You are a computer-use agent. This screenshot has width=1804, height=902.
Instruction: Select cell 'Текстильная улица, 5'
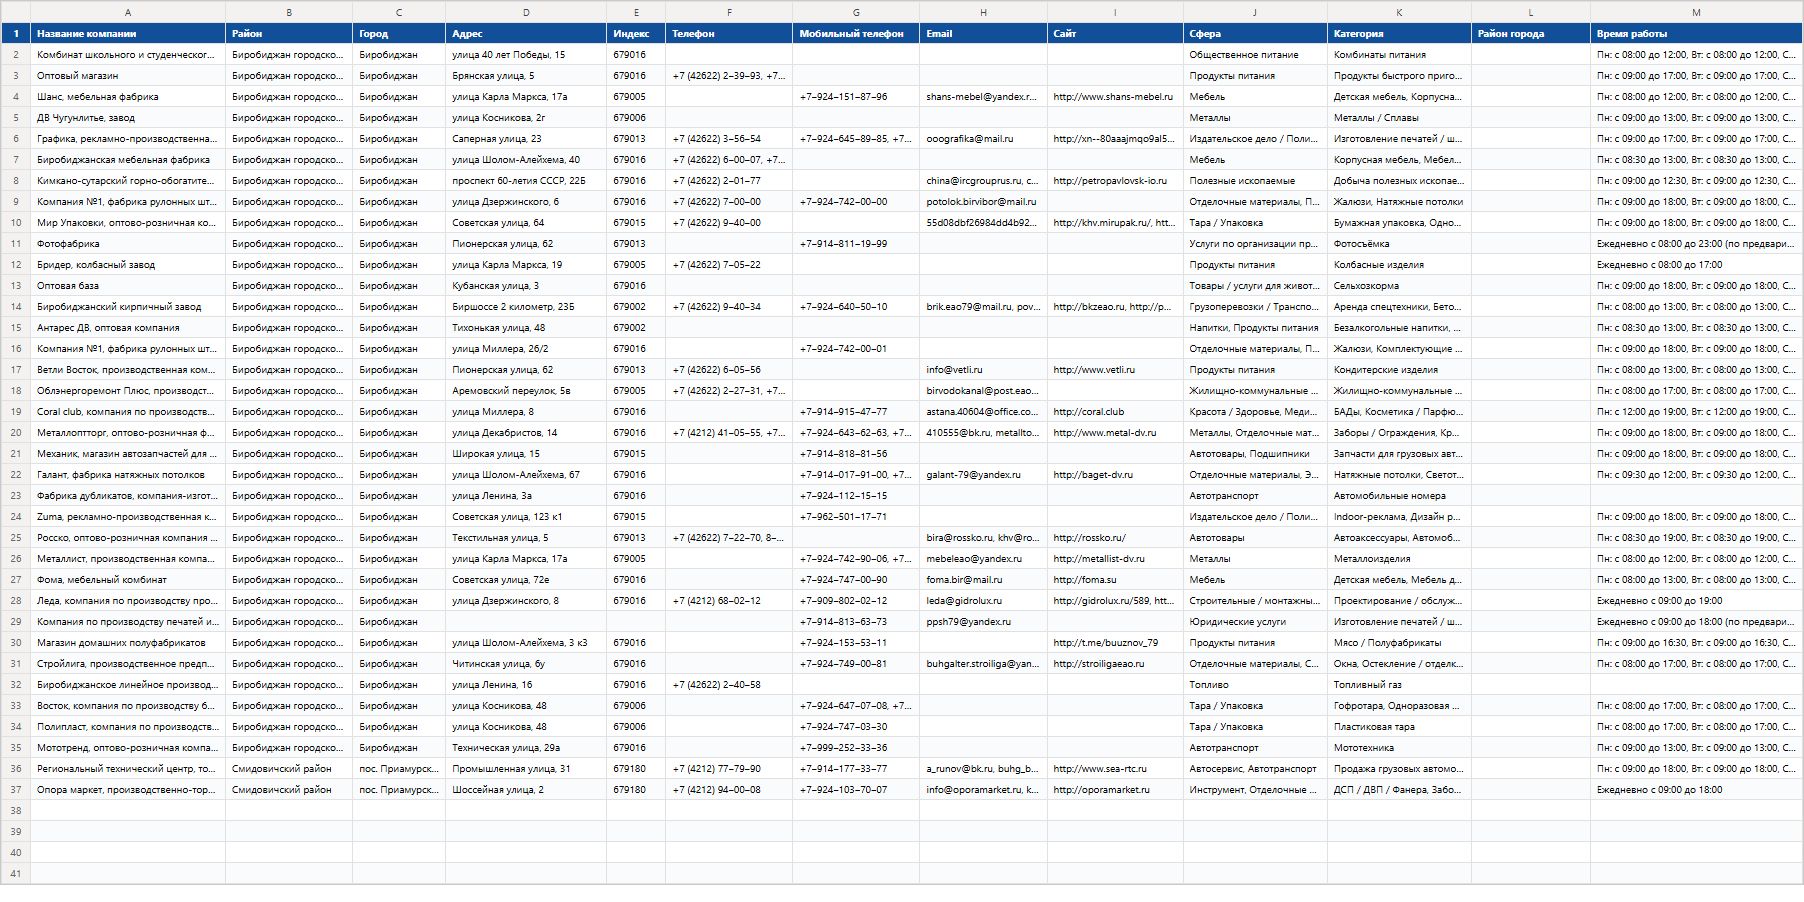(x=526, y=538)
